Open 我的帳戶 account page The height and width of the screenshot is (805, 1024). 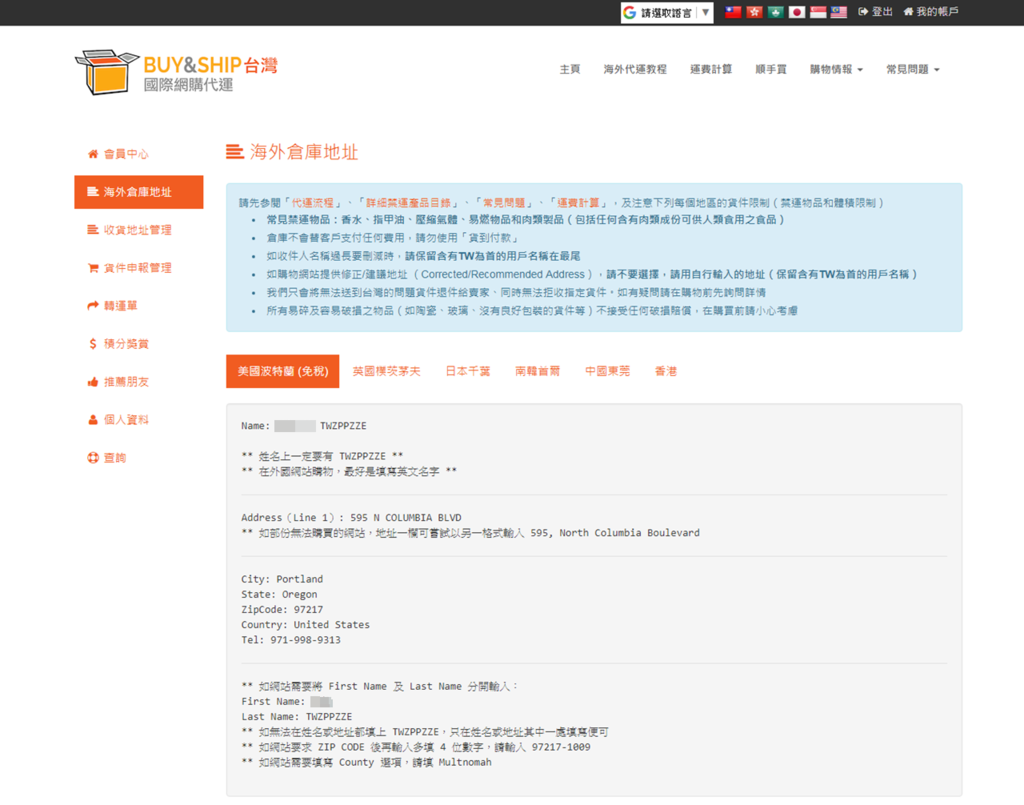click(x=930, y=12)
